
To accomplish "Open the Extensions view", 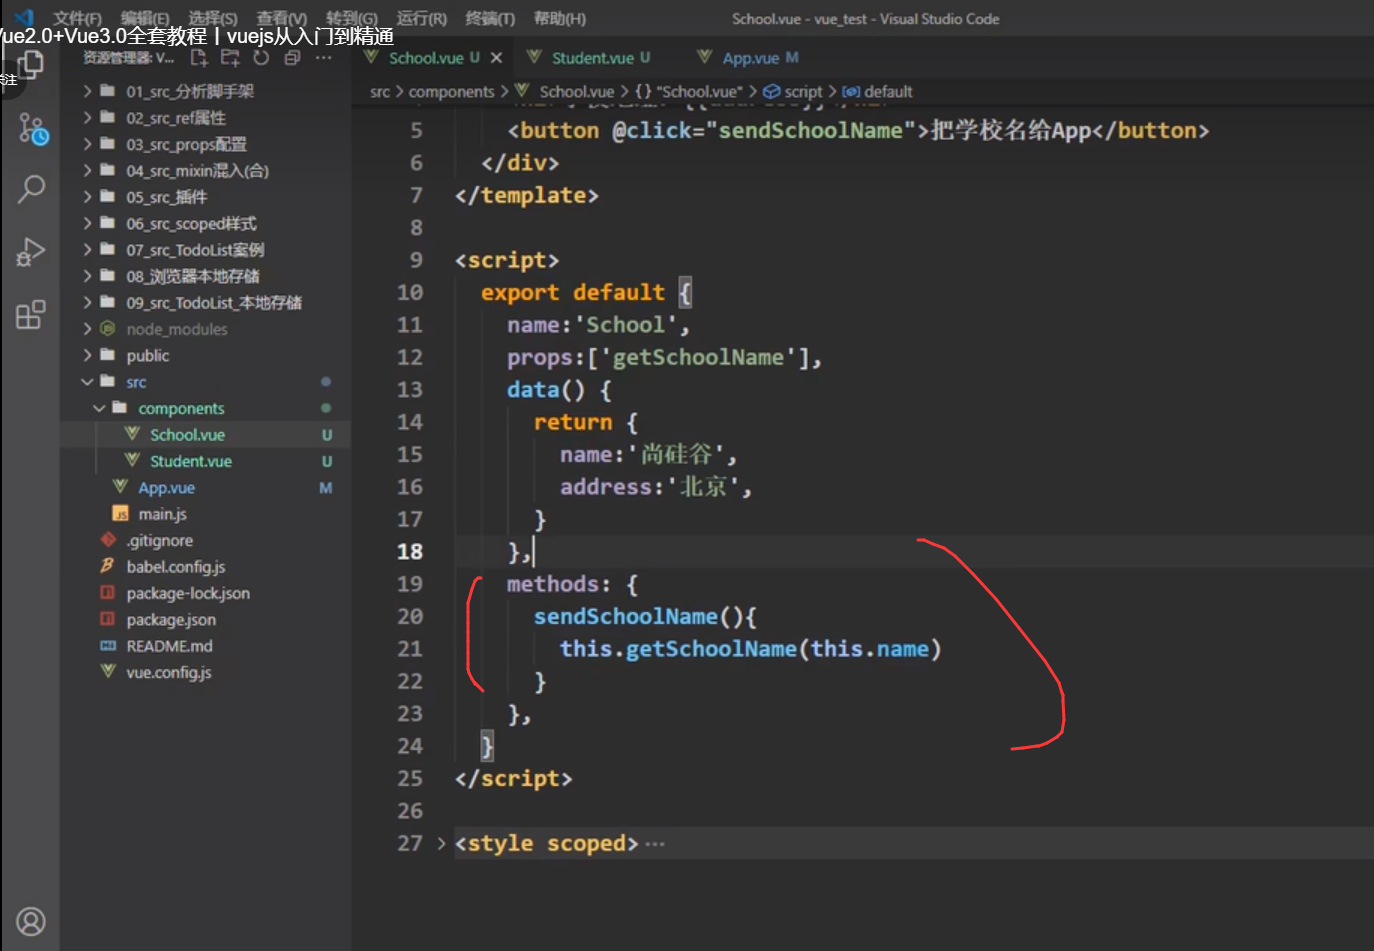I will tap(31, 315).
